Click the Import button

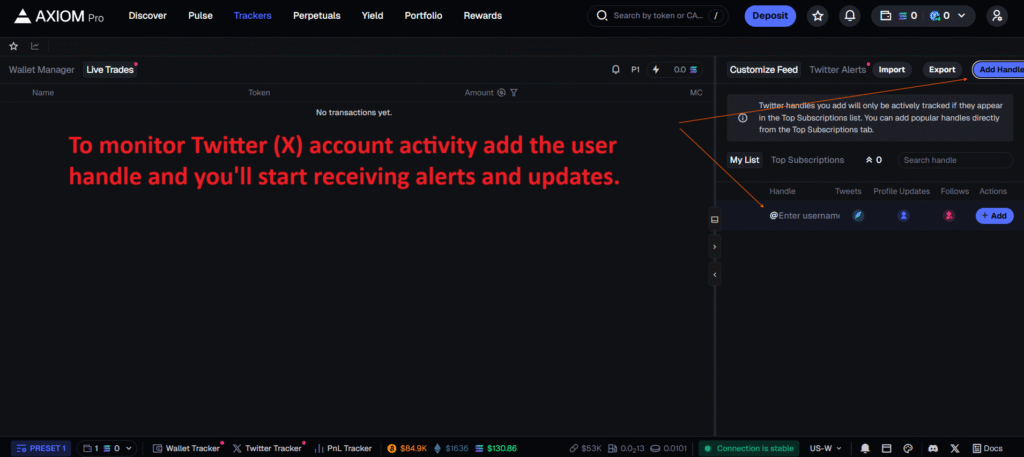coord(891,70)
